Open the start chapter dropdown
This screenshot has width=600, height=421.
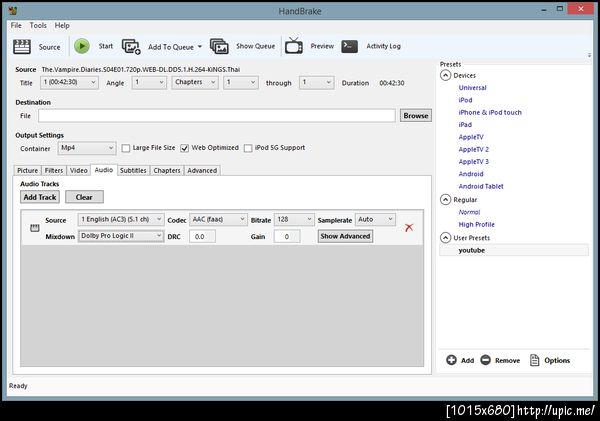point(241,83)
